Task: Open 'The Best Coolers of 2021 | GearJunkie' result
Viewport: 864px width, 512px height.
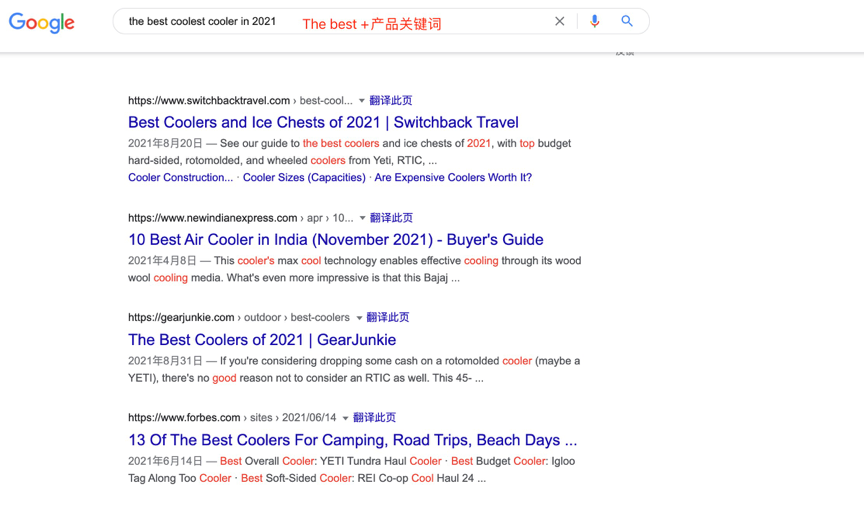Action: (x=262, y=340)
